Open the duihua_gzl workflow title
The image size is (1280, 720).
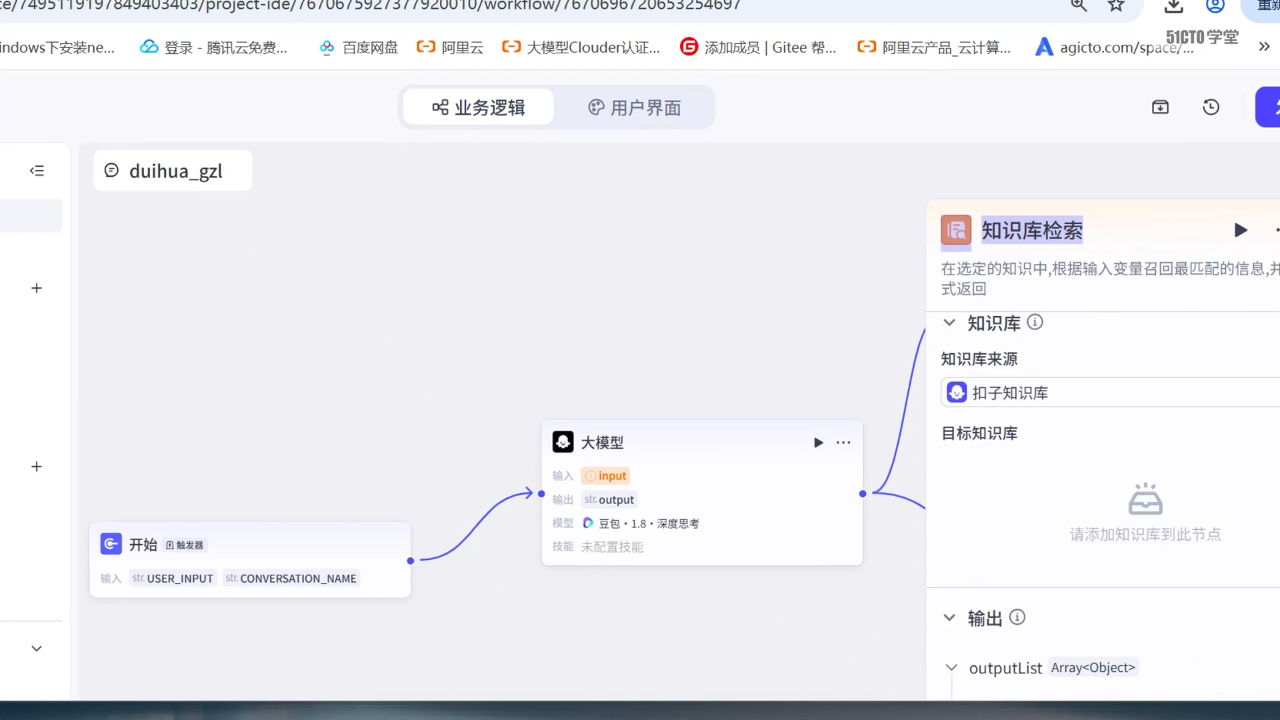pos(173,171)
